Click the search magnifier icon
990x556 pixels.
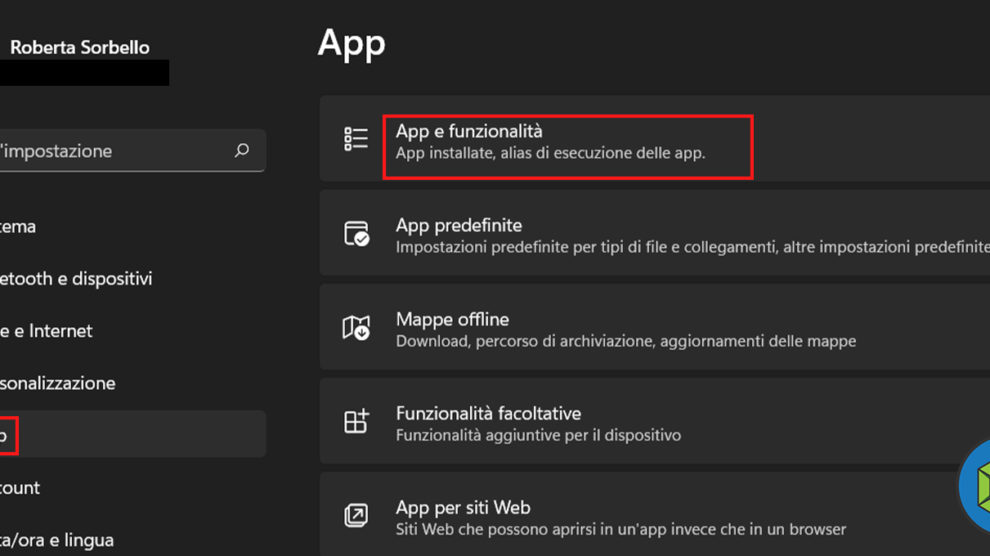point(241,151)
